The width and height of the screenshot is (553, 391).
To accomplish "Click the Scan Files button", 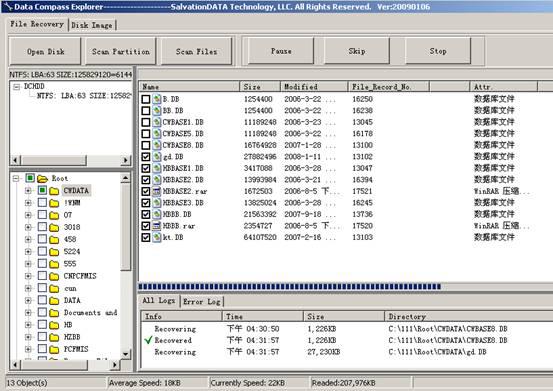I will pyautogui.click(x=196, y=51).
